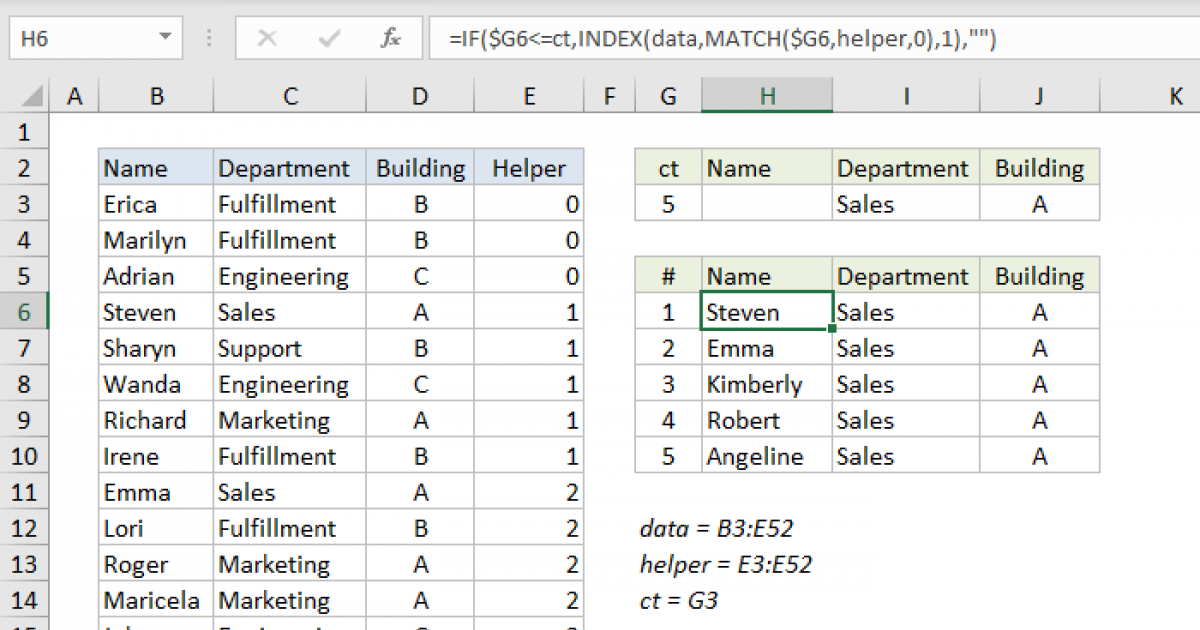
Task: Select cell containing Lori
Action: pyautogui.click(x=156, y=528)
